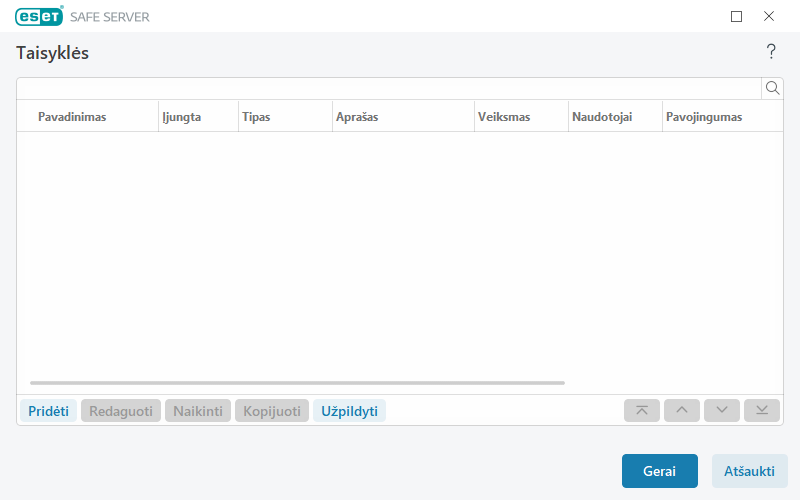Confirm with the Gerai button
The width and height of the screenshot is (800, 500).
tap(659, 471)
